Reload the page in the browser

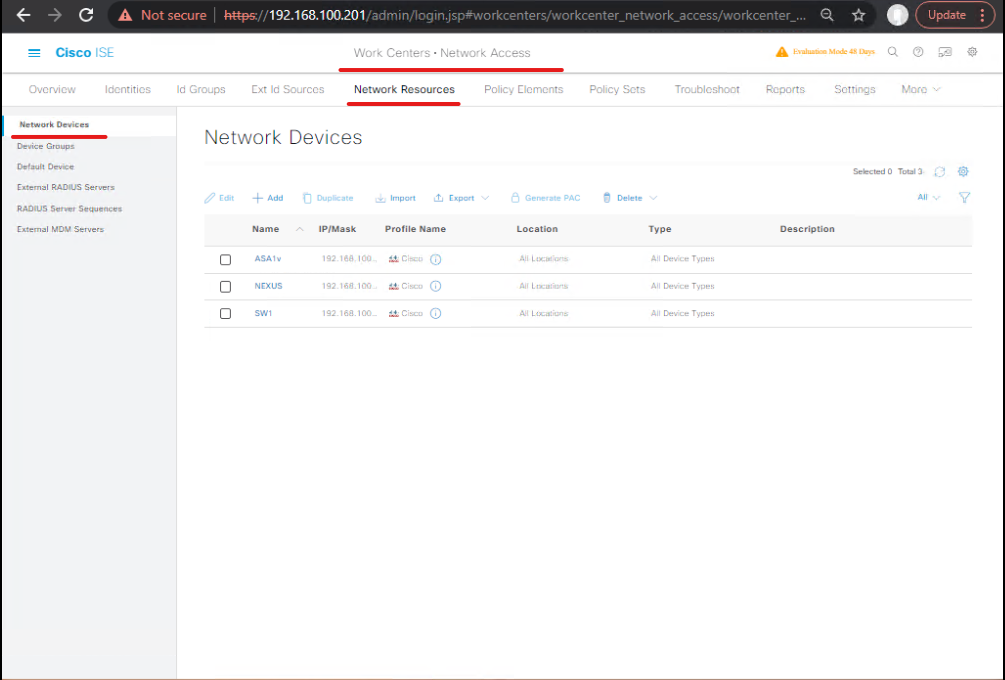pos(86,15)
